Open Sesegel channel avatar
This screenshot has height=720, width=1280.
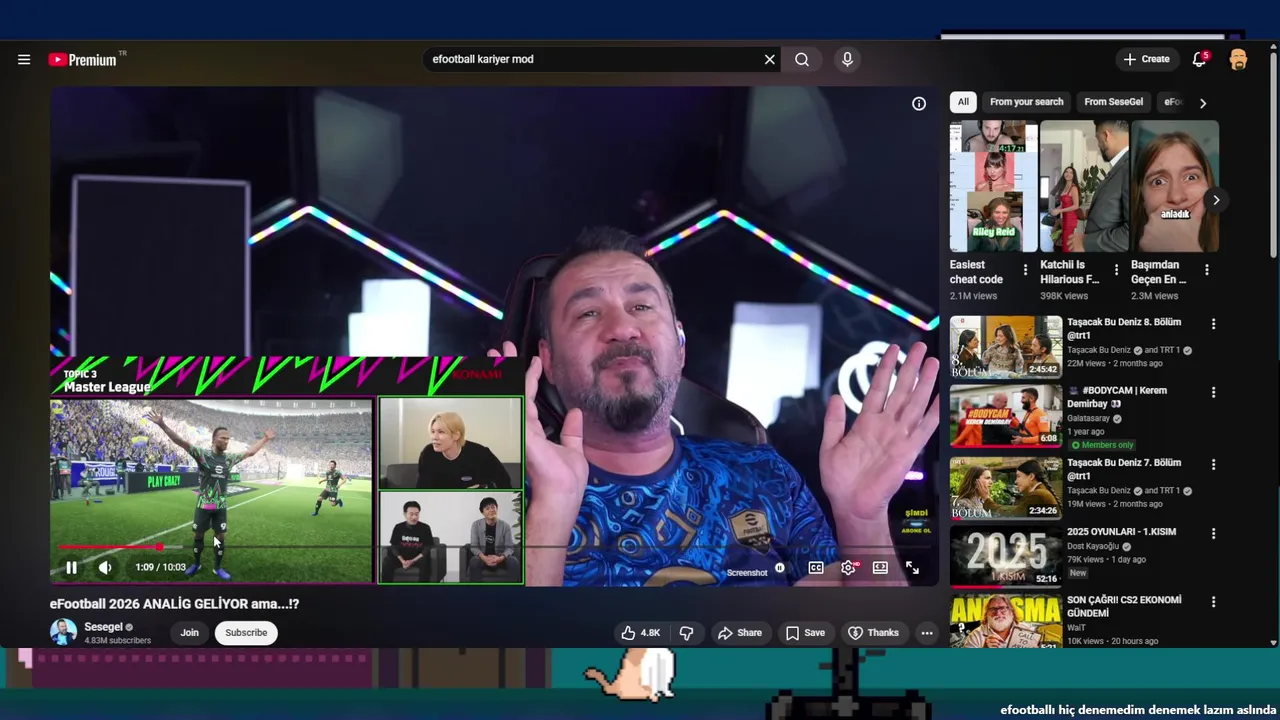63,632
